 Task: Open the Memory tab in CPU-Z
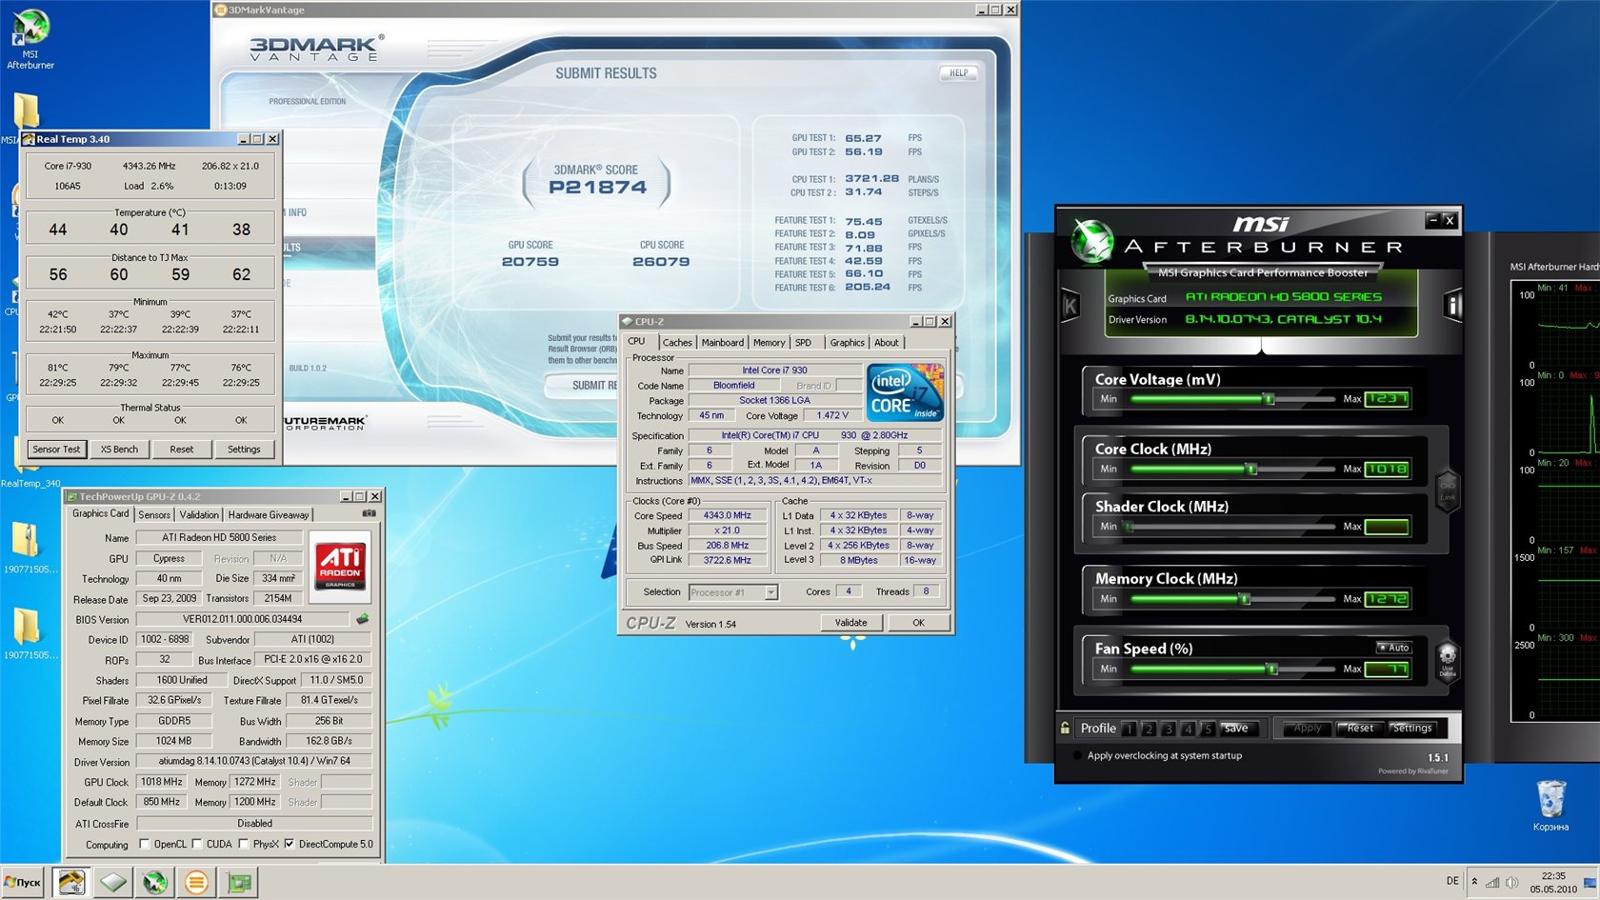coord(769,342)
